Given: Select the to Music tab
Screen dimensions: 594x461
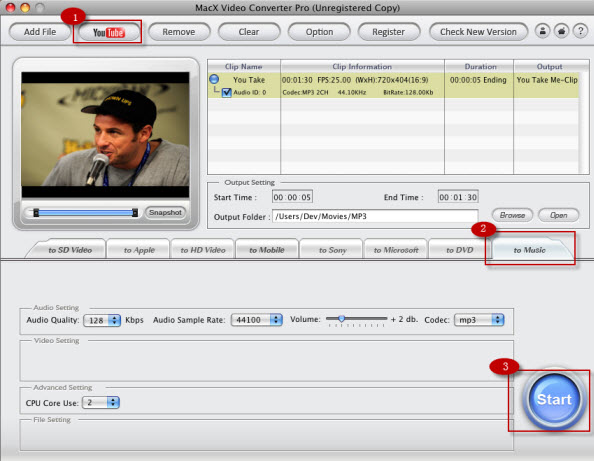Looking at the screenshot, I should pyautogui.click(x=529, y=250).
